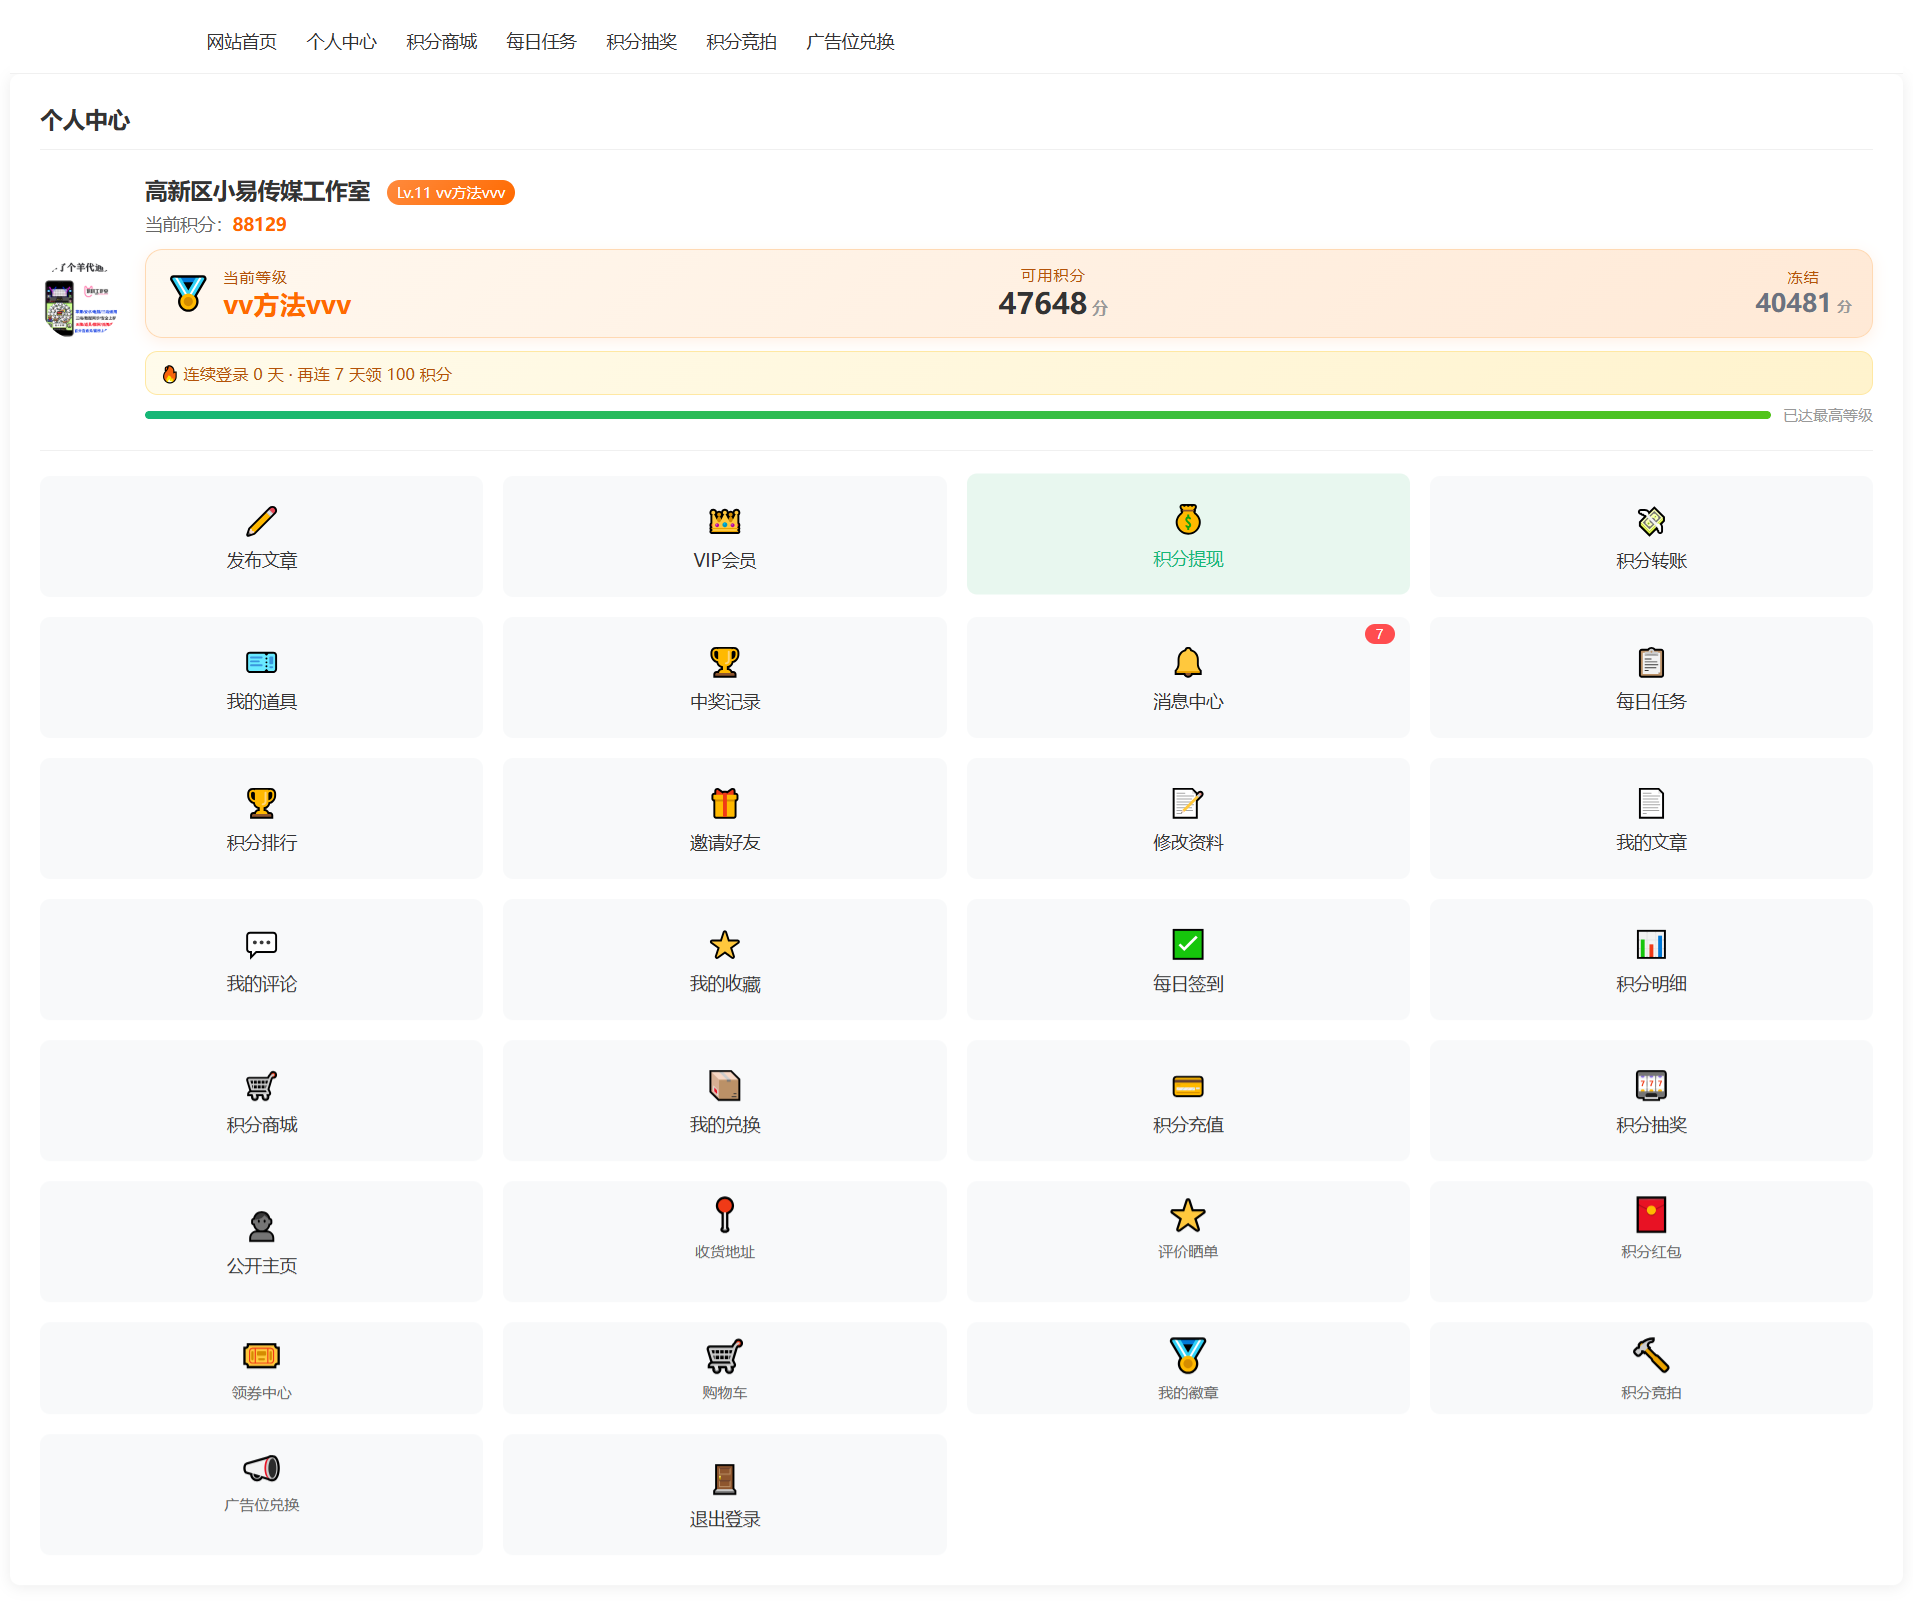The width and height of the screenshot is (1913, 1610).
Task: Open 积分商城 in top navigation
Action: 441,42
